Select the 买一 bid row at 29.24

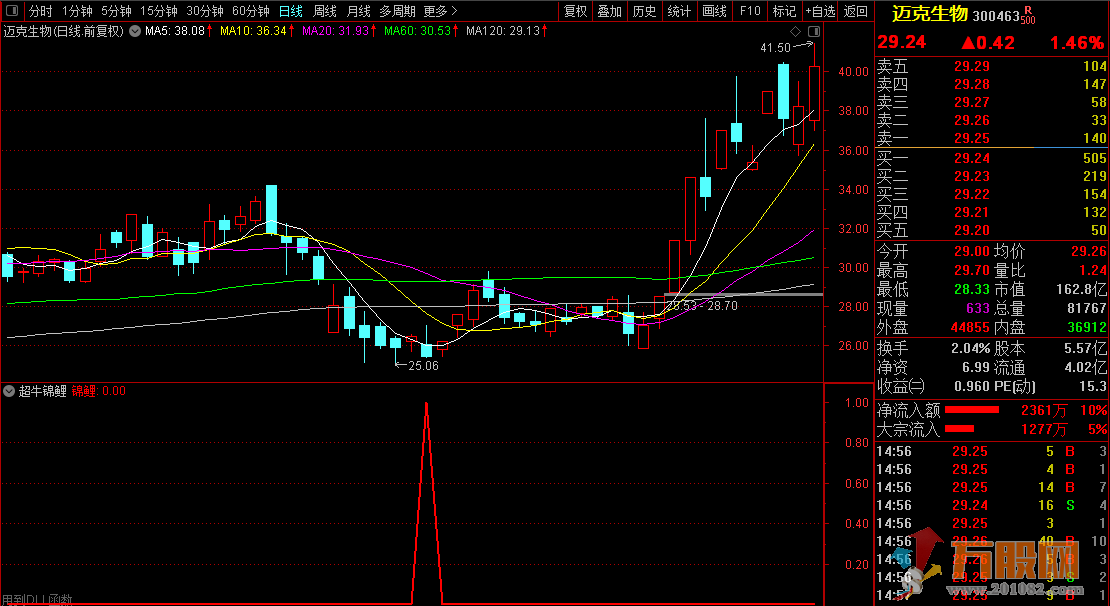pos(992,158)
